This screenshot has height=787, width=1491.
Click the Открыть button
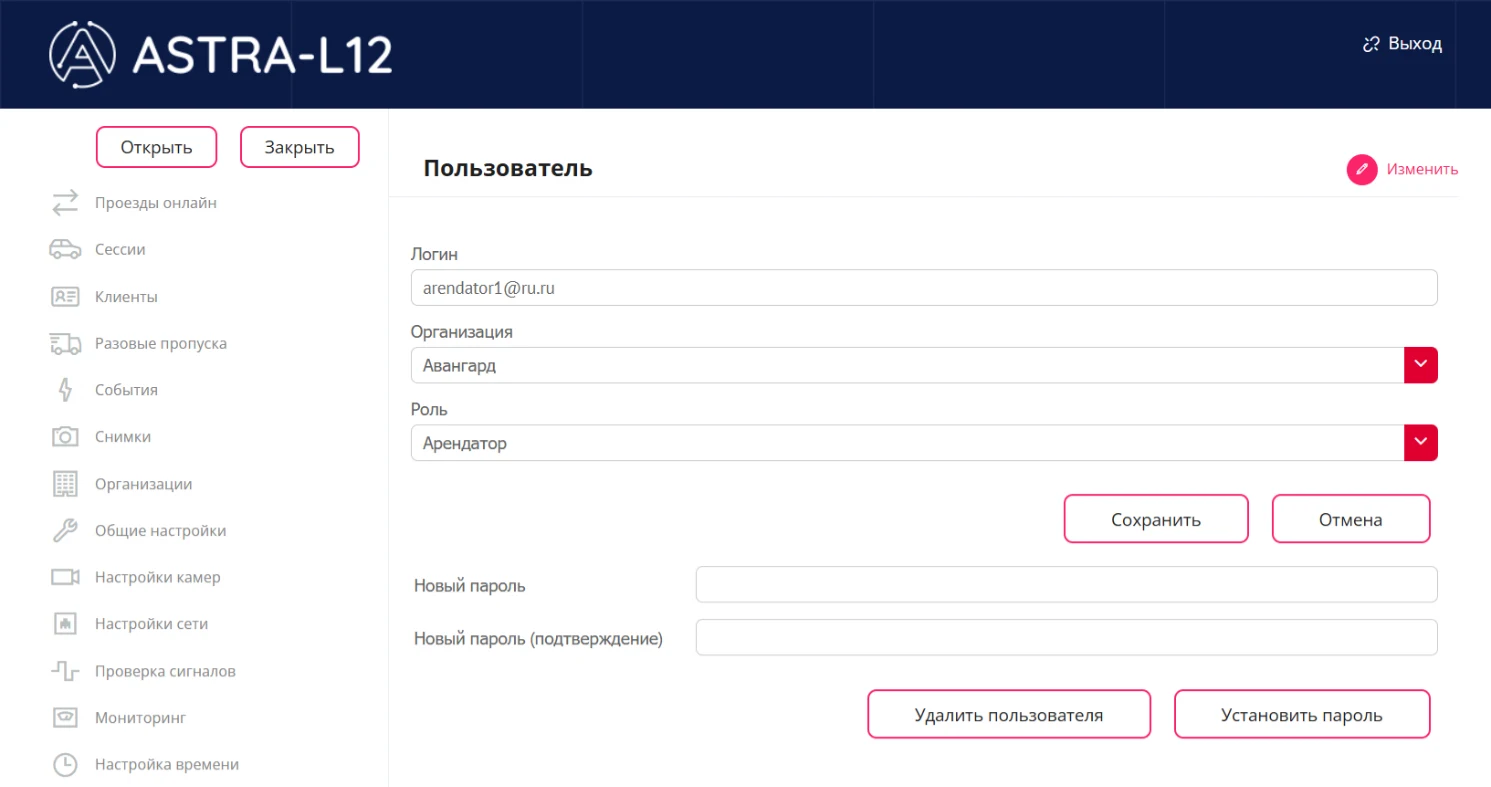[x=156, y=147]
